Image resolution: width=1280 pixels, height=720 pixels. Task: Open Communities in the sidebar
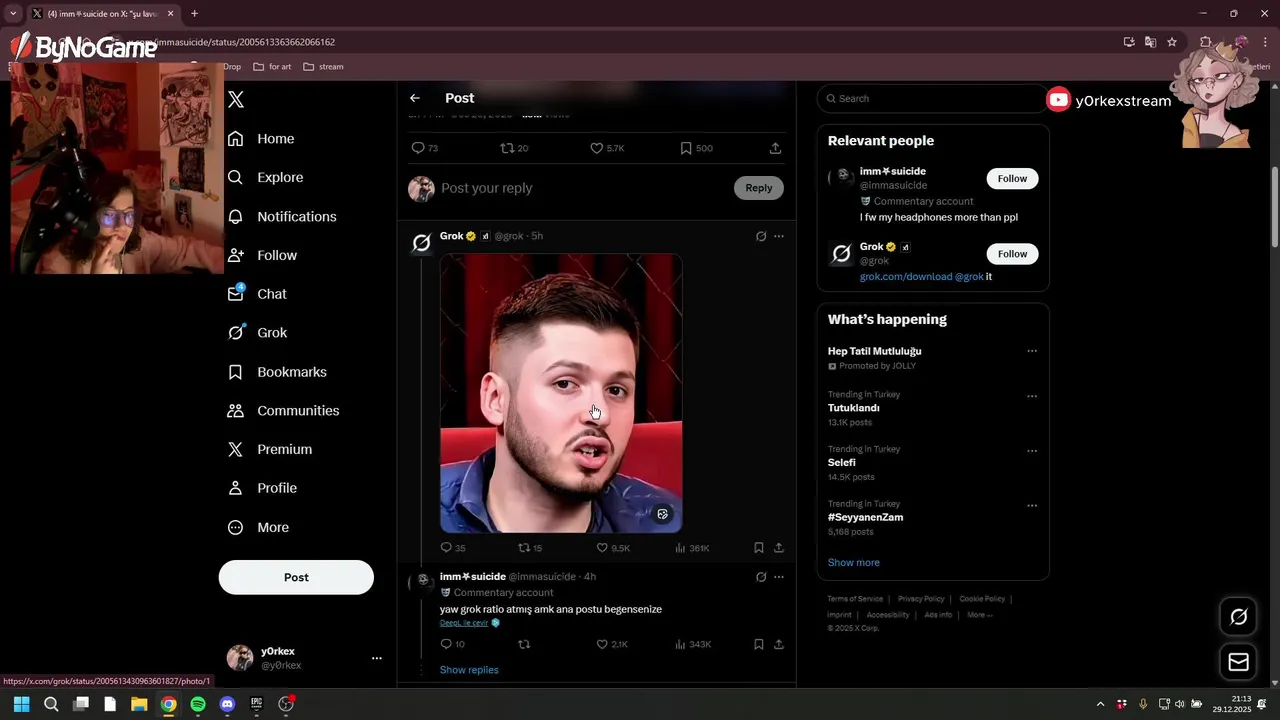click(283, 411)
